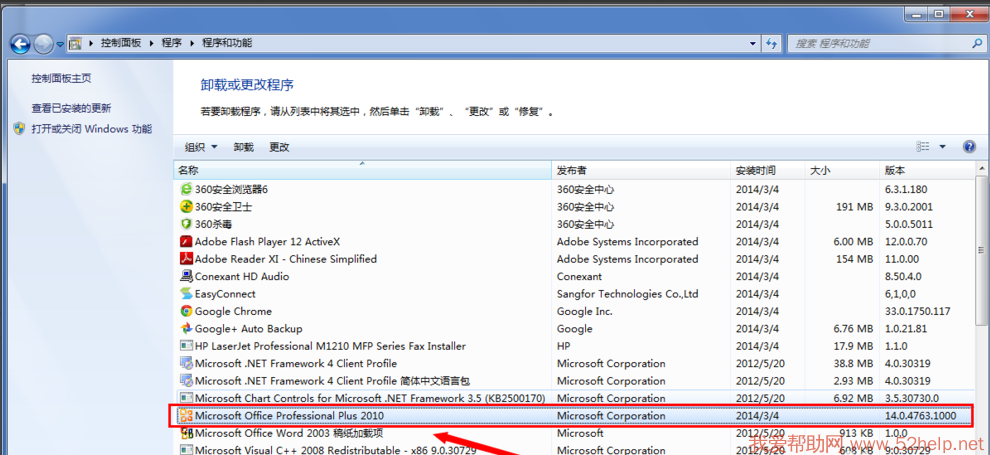The width and height of the screenshot is (990, 455).
Task: Select the Google Chrome program icon
Action: (x=186, y=311)
